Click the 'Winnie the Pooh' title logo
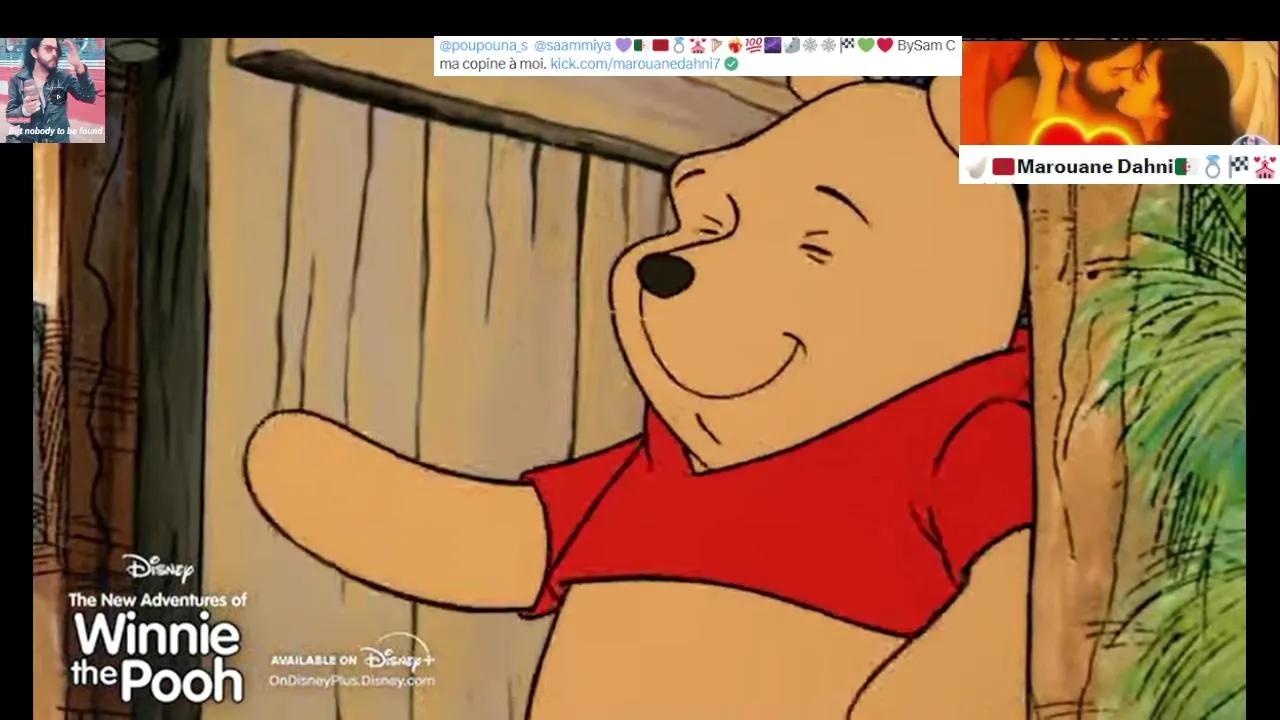This screenshot has height=720, width=1280. pos(157,659)
